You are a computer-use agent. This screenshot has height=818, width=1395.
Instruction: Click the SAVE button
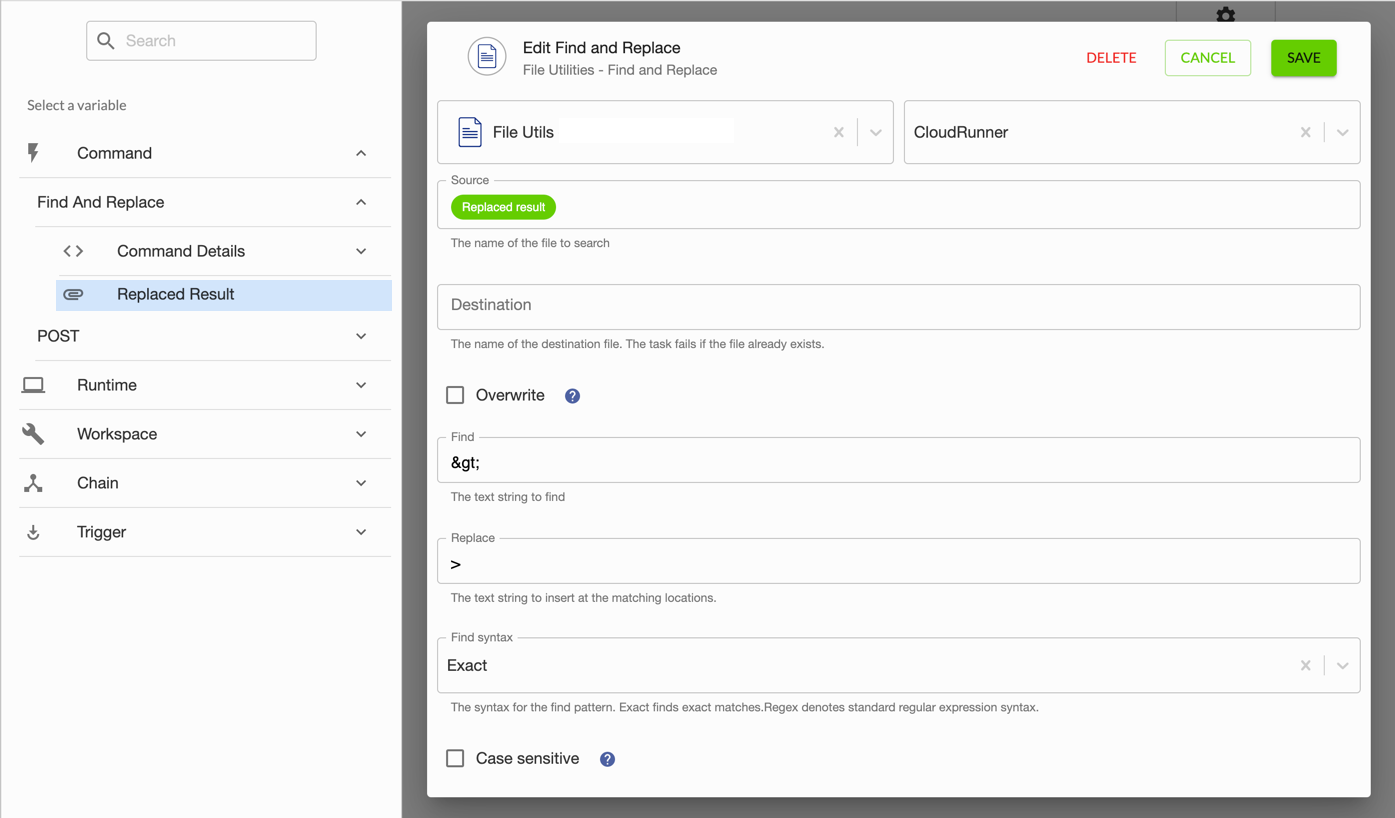(x=1303, y=58)
